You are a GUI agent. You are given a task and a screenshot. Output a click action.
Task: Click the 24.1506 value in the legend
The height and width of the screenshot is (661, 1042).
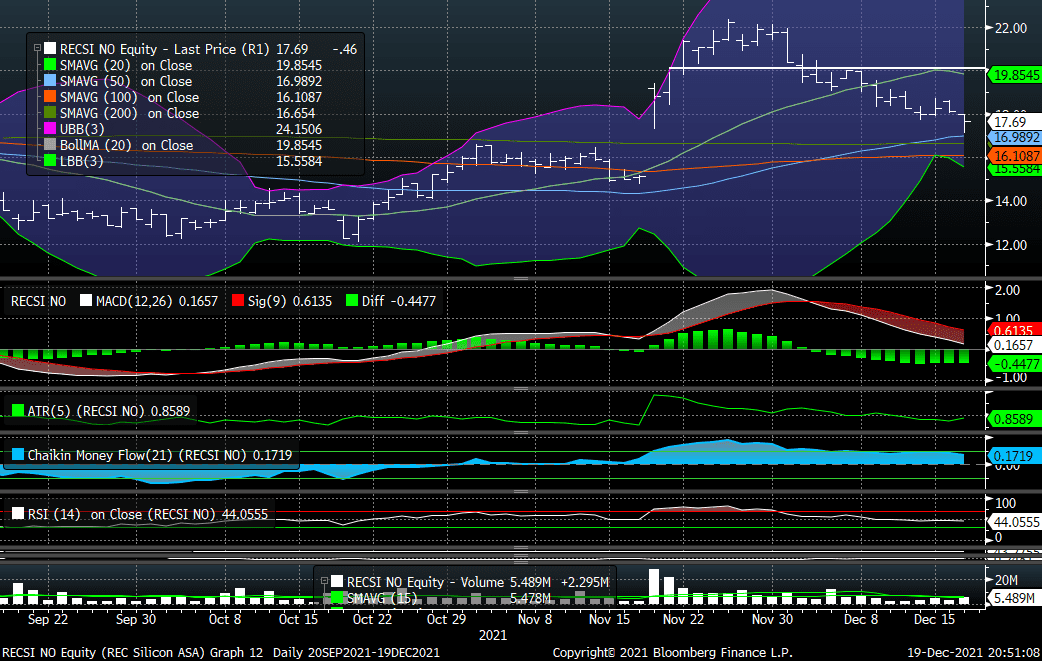click(x=299, y=129)
